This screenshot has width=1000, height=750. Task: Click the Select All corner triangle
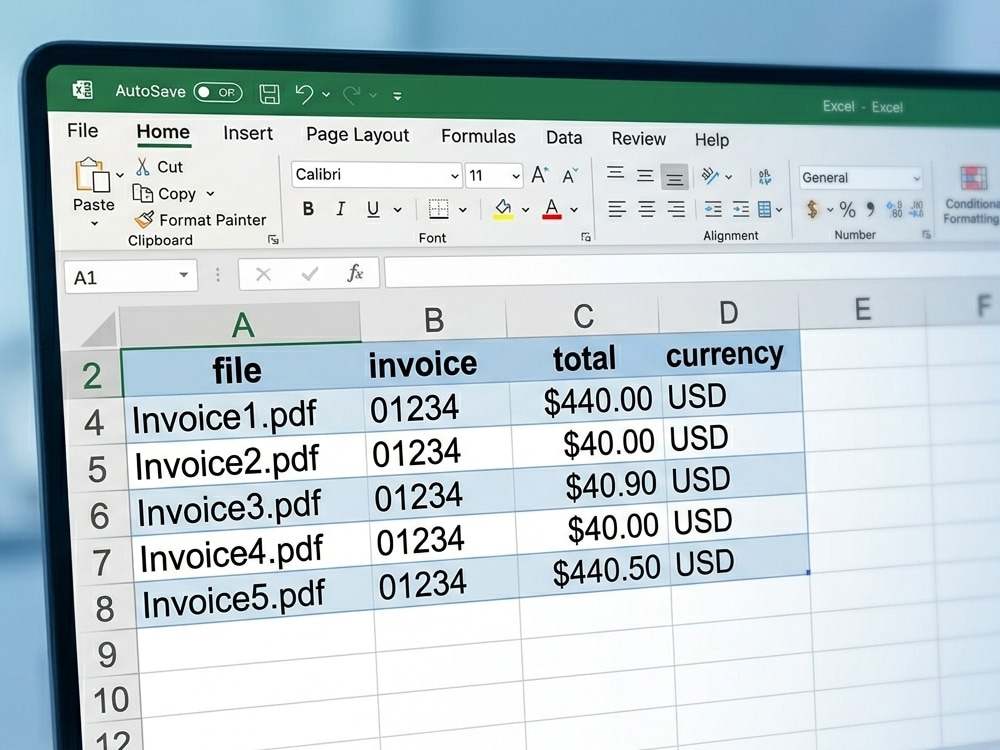pyautogui.click(x=98, y=328)
